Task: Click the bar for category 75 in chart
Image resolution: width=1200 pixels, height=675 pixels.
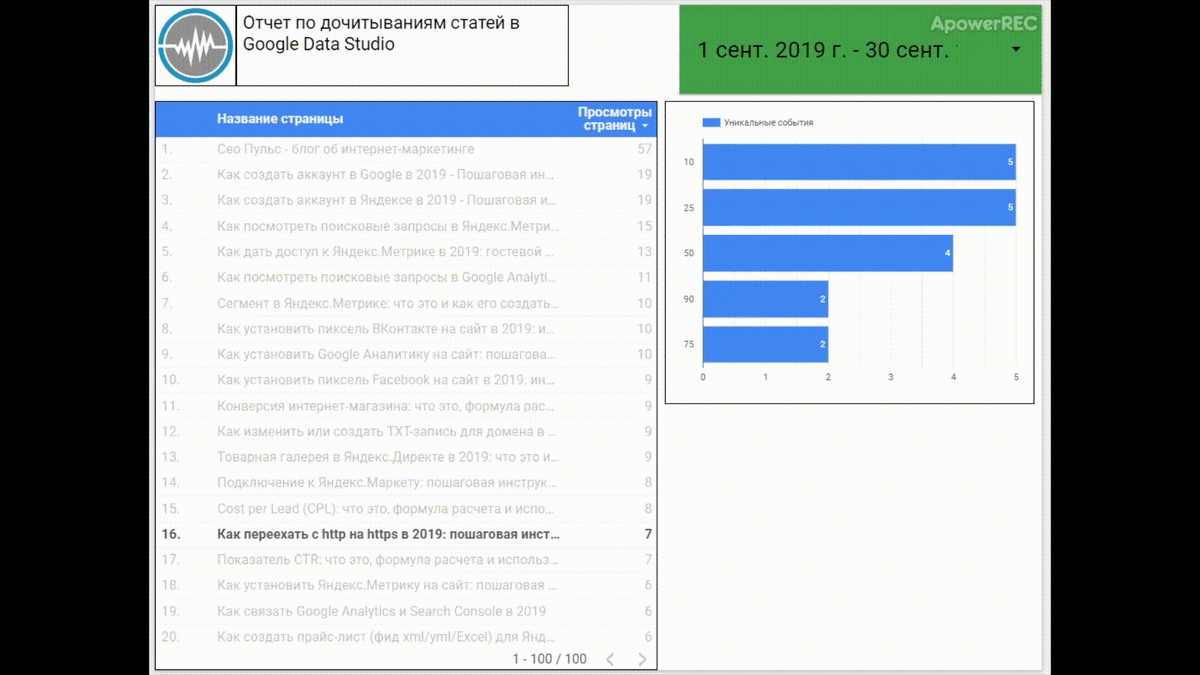Action: pyautogui.click(x=765, y=344)
